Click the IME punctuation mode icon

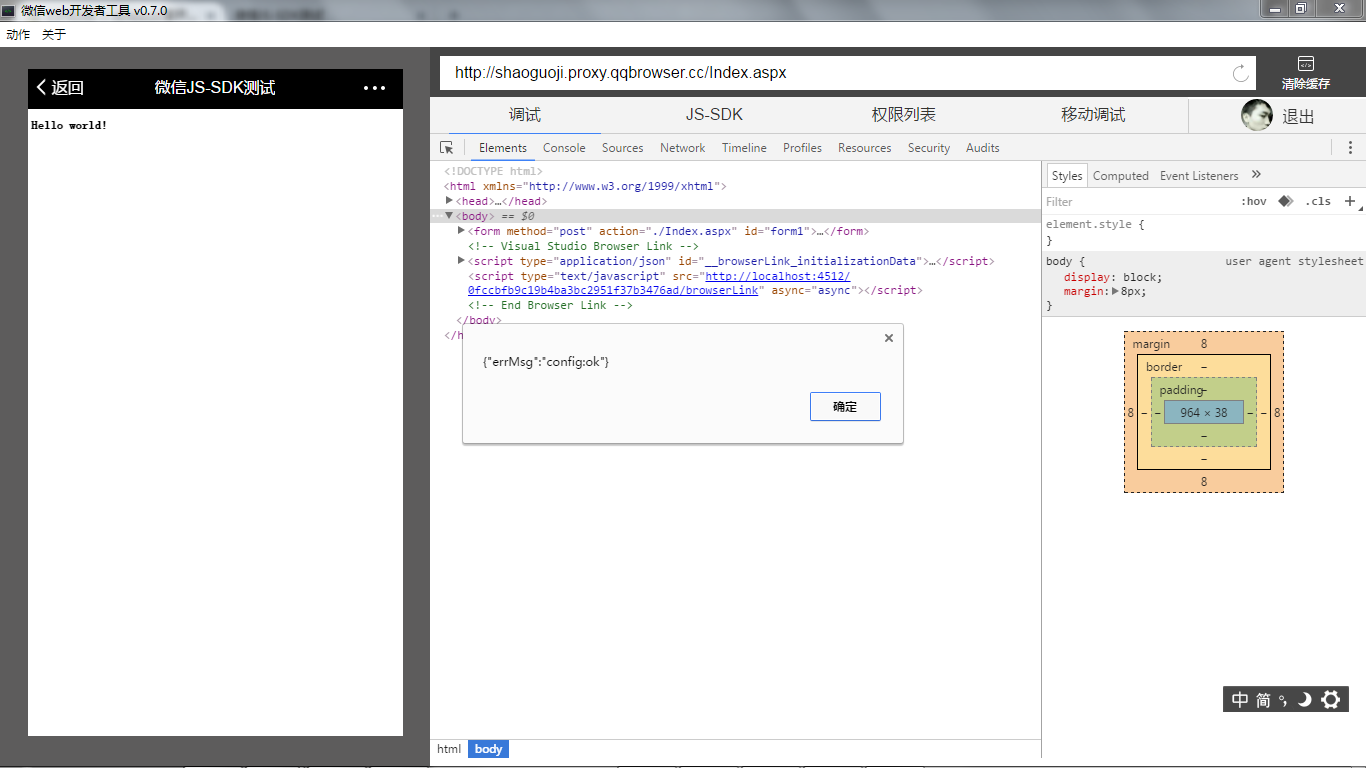[x=1283, y=700]
